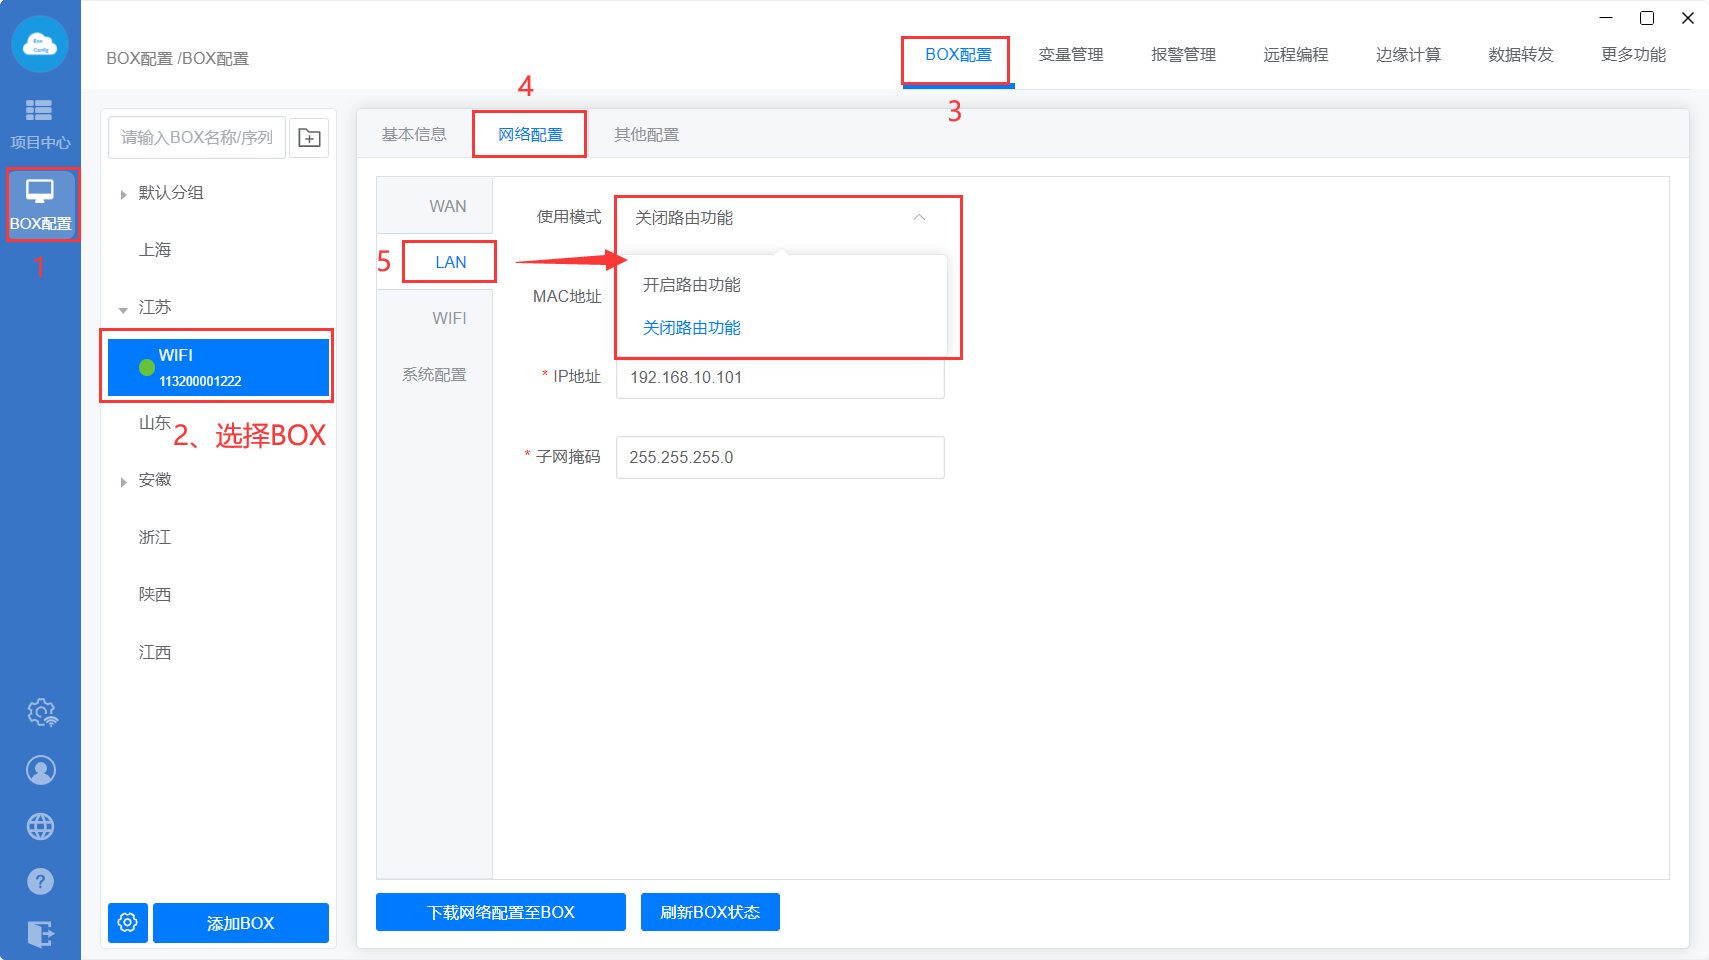The height and width of the screenshot is (960, 1709).
Task: Click the globe language icon in sidebar
Action: pos(41,827)
